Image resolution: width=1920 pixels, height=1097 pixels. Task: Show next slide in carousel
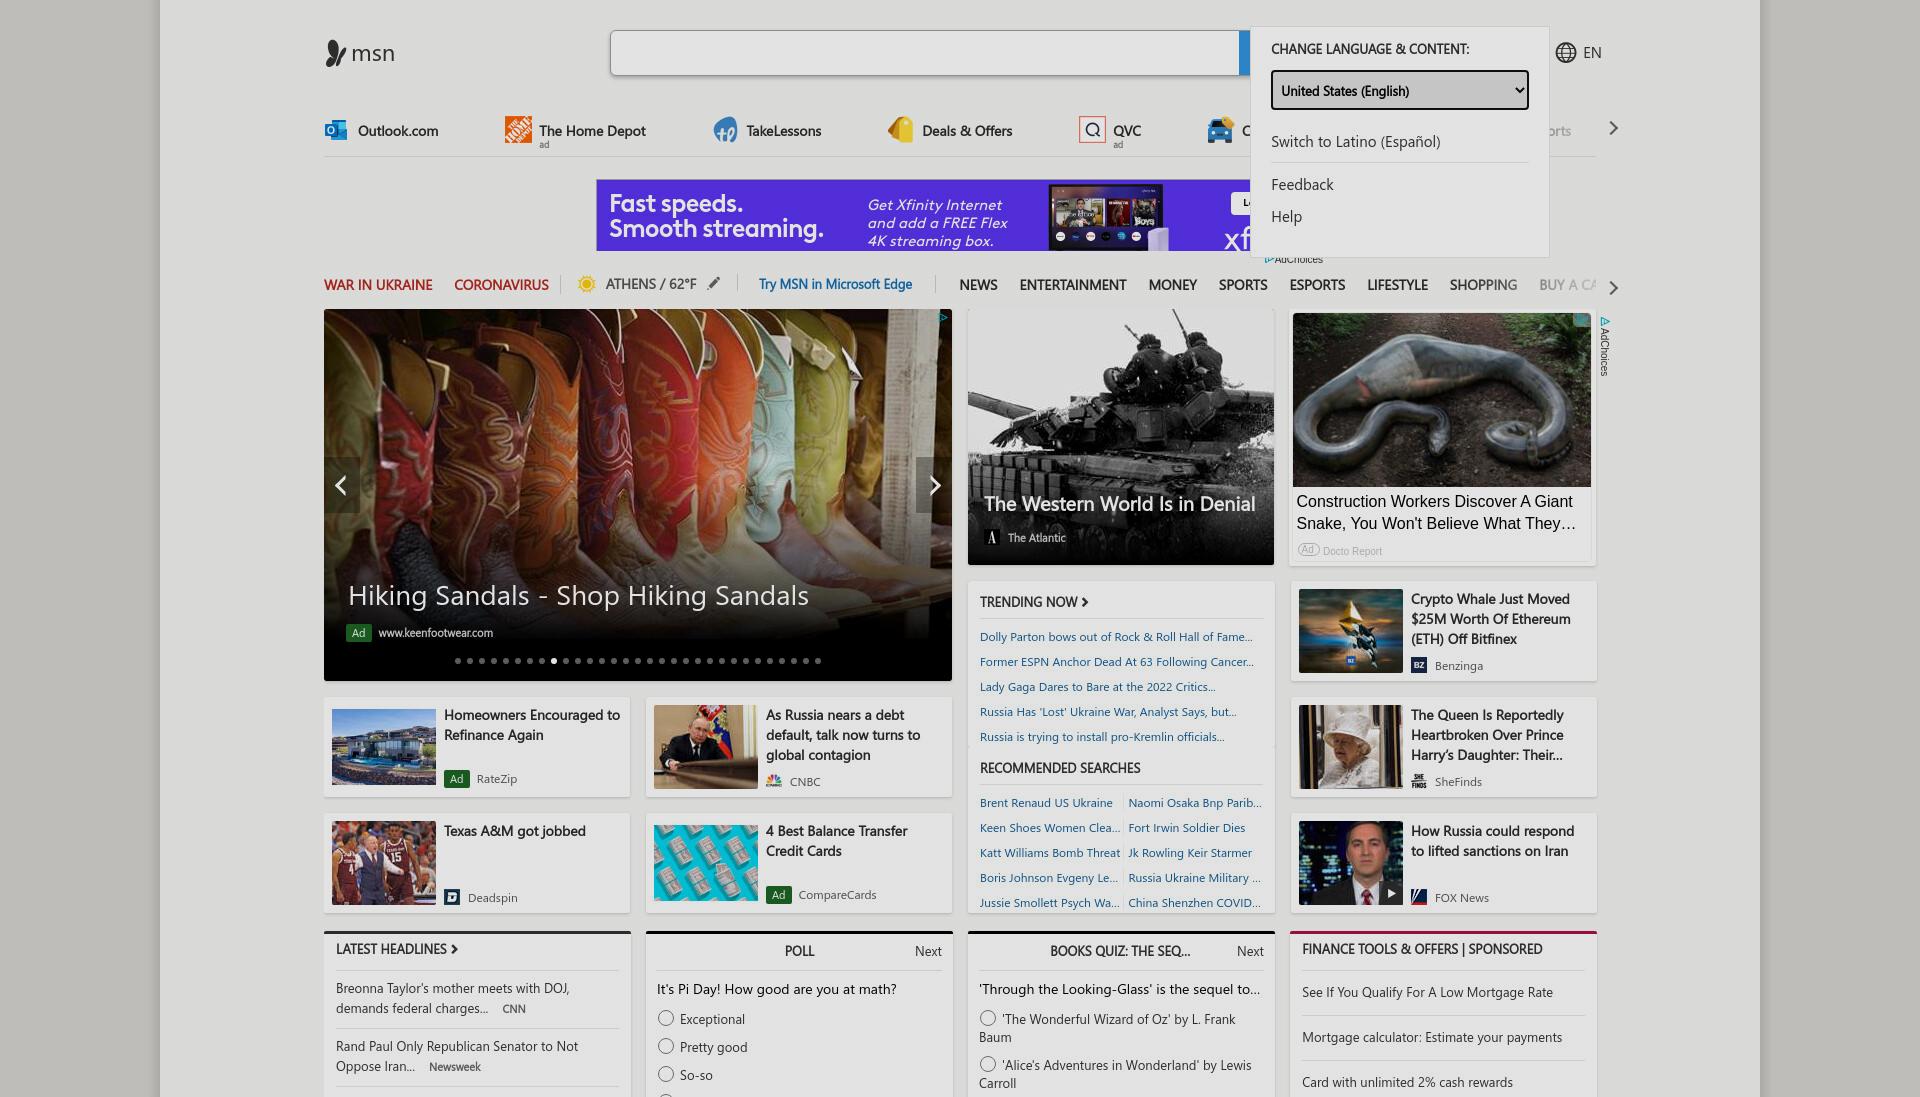(x=934, y=485)
